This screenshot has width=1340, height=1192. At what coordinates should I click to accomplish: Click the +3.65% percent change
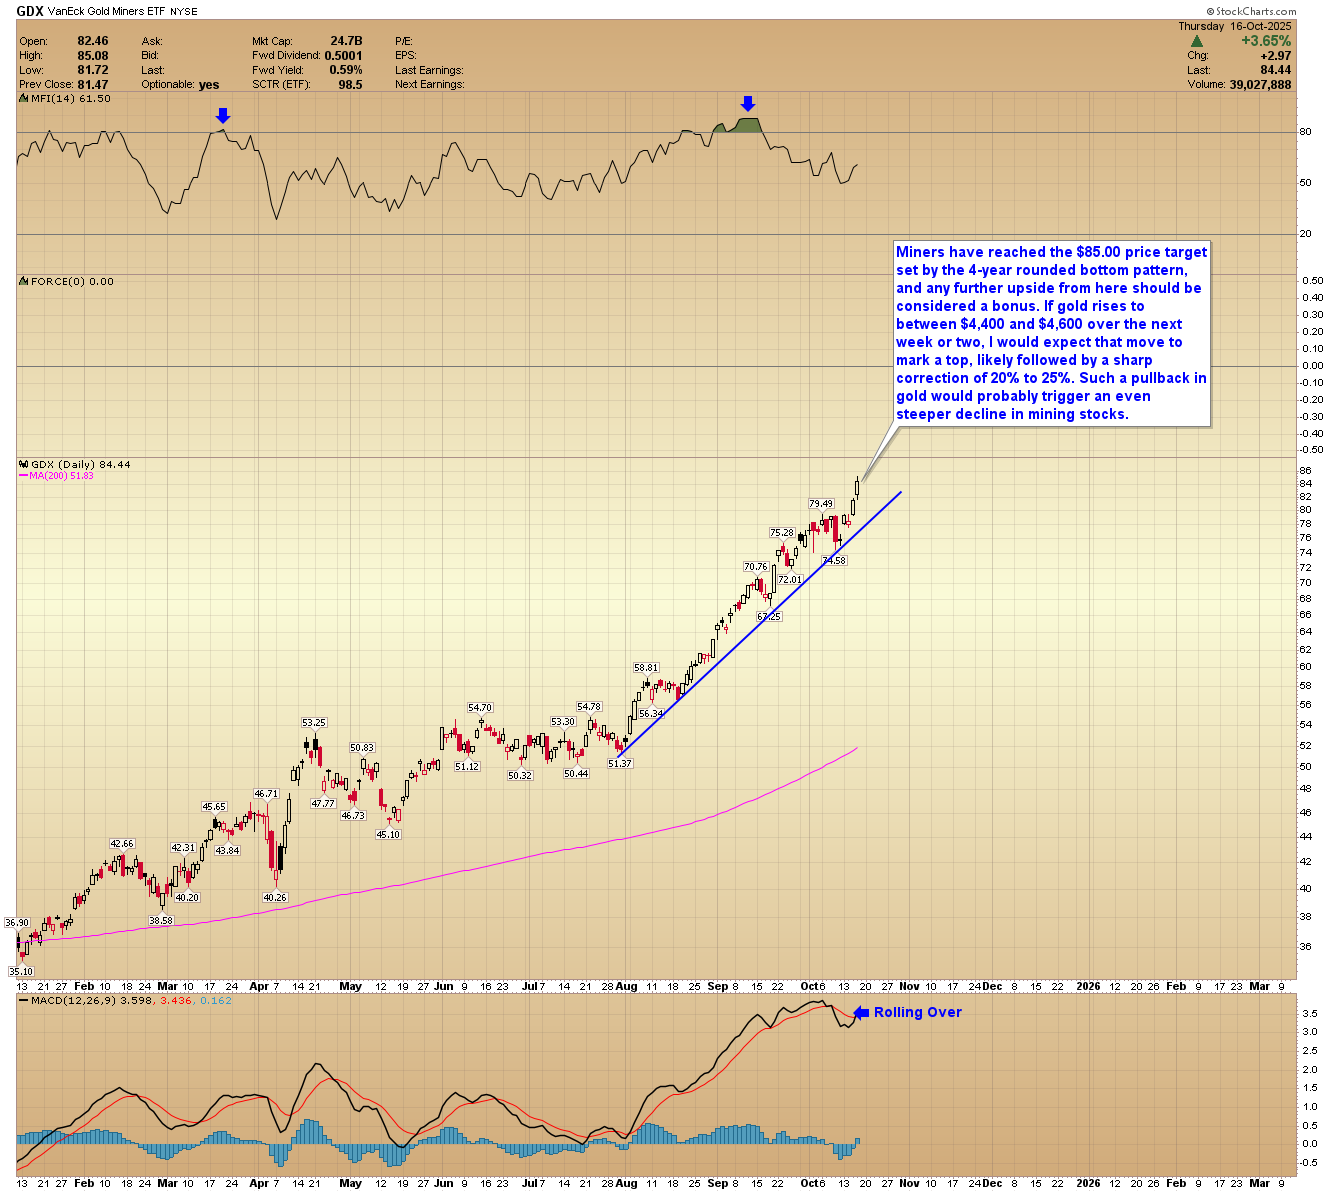pyautogui.click(x=1266, y=41)
